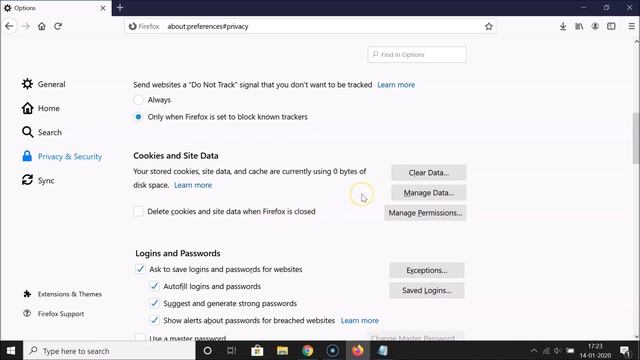
Task: Click the taskbar clock and date
Action: point(596,351)
